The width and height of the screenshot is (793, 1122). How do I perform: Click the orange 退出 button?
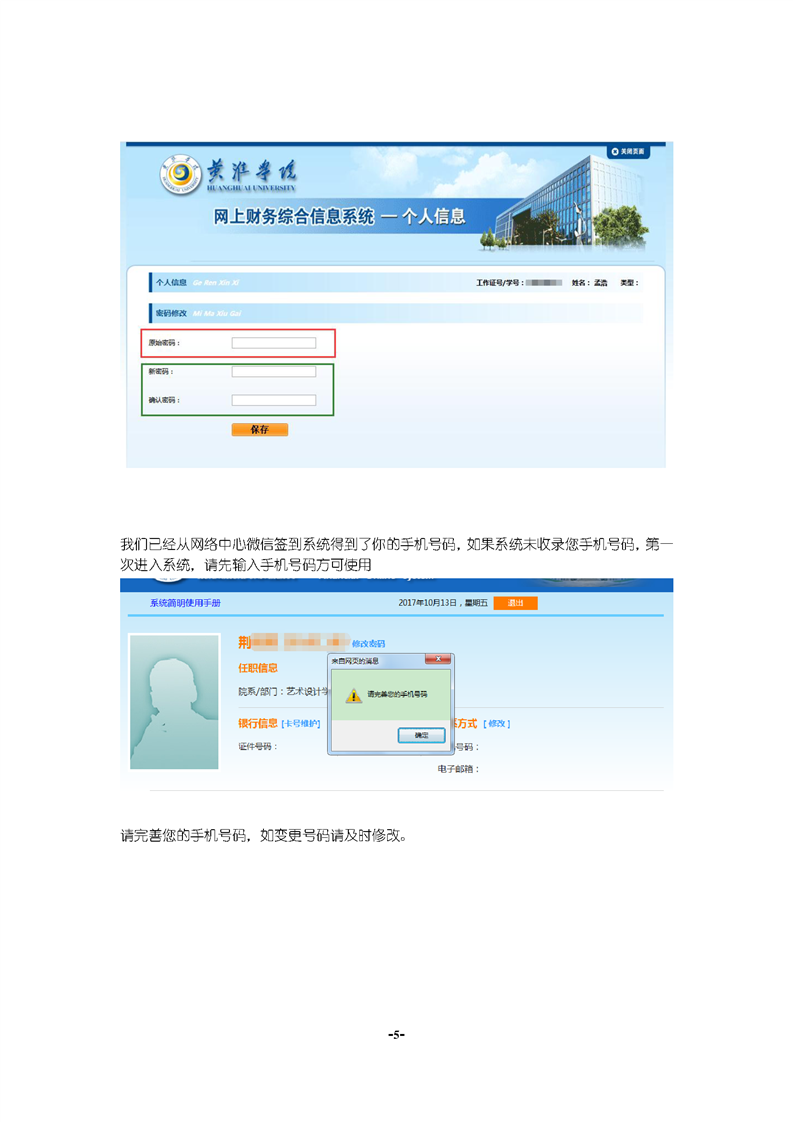coord(515,603)
